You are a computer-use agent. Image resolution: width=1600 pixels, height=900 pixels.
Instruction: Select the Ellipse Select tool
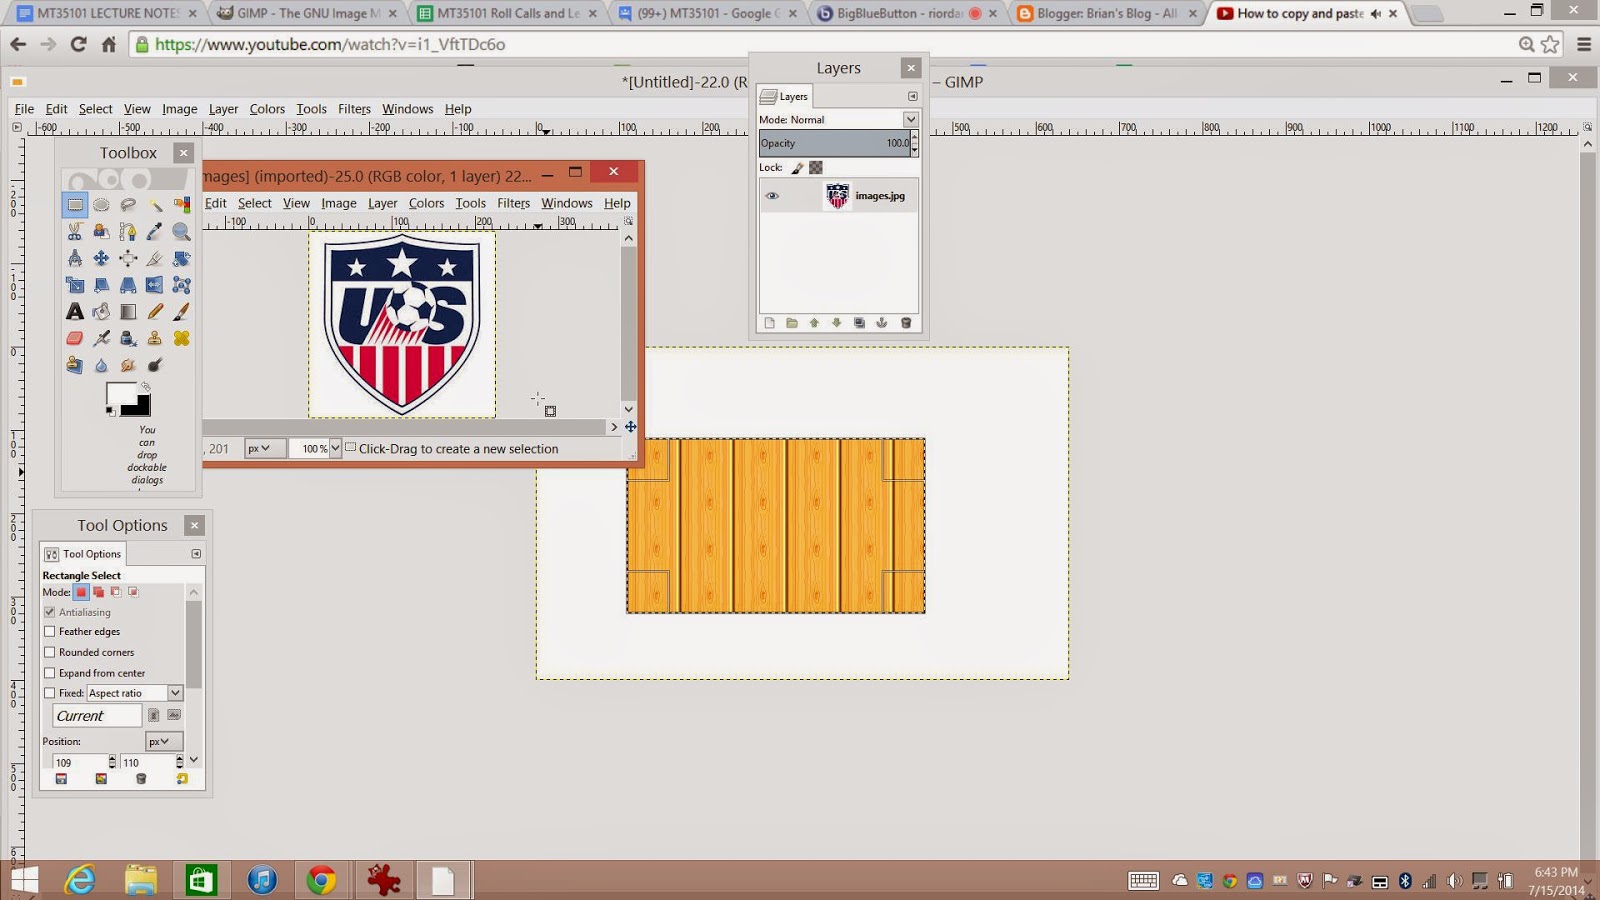(x=101, y=205)
